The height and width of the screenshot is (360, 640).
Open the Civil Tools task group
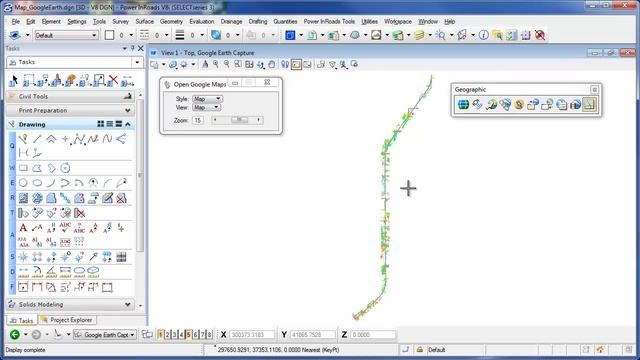click(x=71, y=97)
